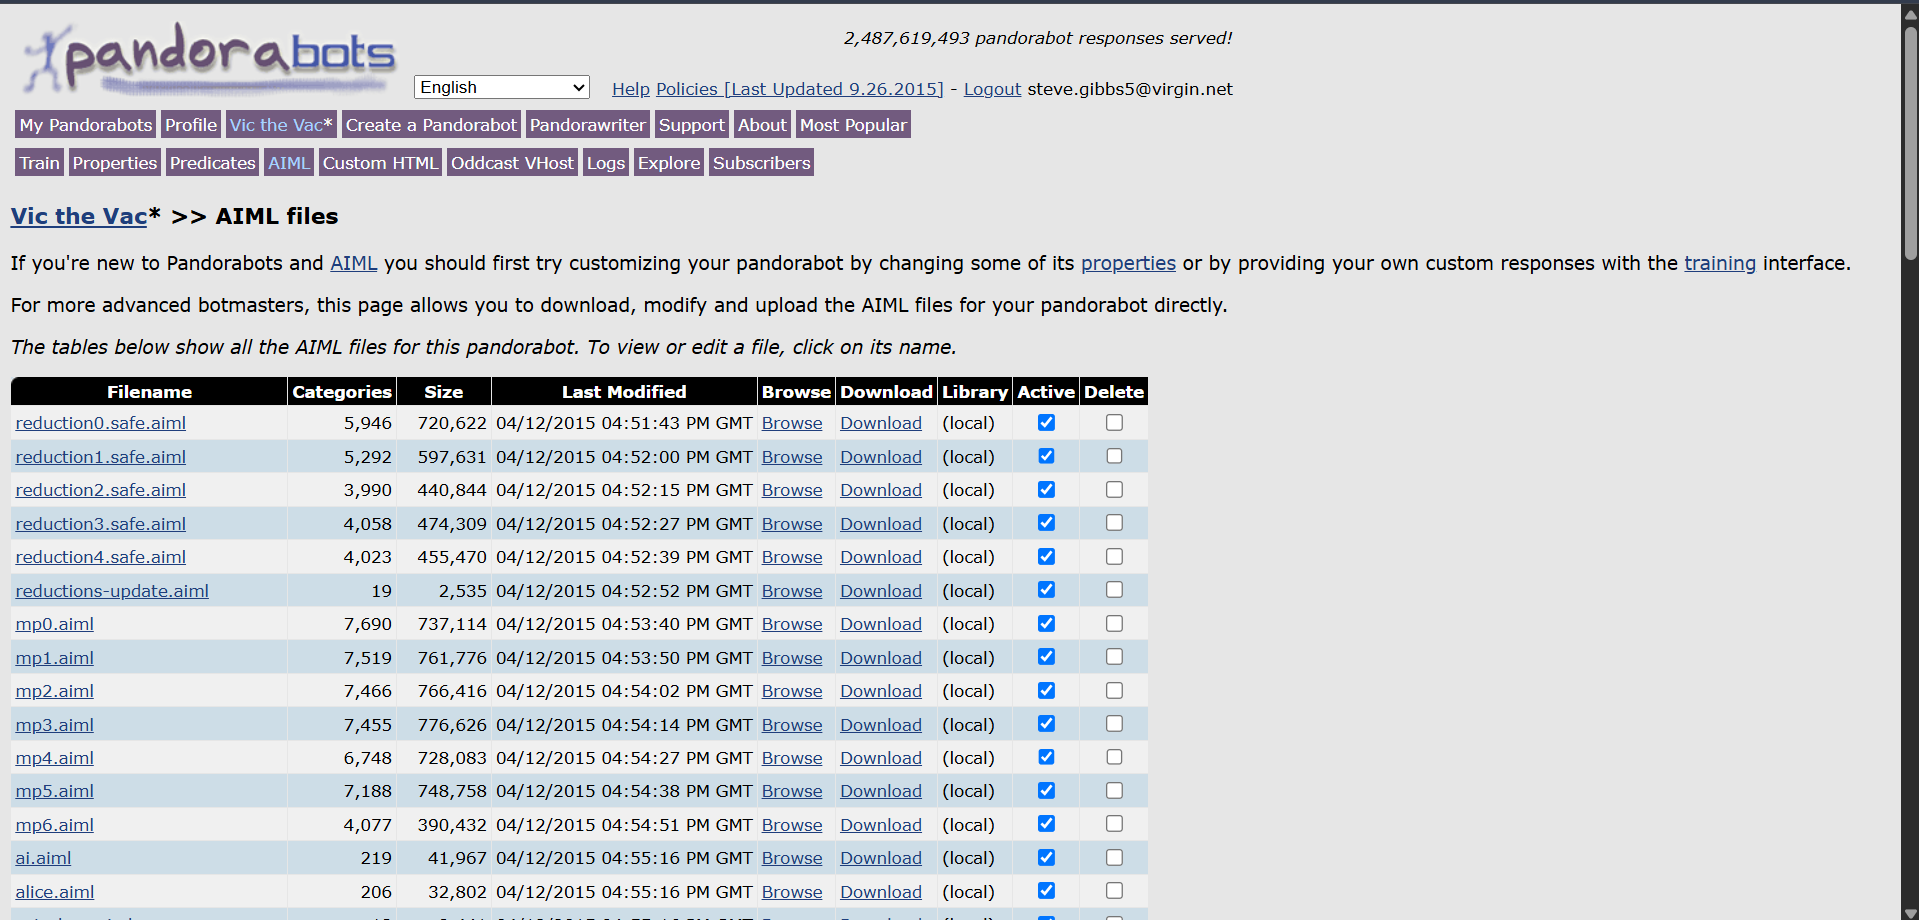
Task: Browse the mp1.aiml file
Action: (x=792, y=658)
